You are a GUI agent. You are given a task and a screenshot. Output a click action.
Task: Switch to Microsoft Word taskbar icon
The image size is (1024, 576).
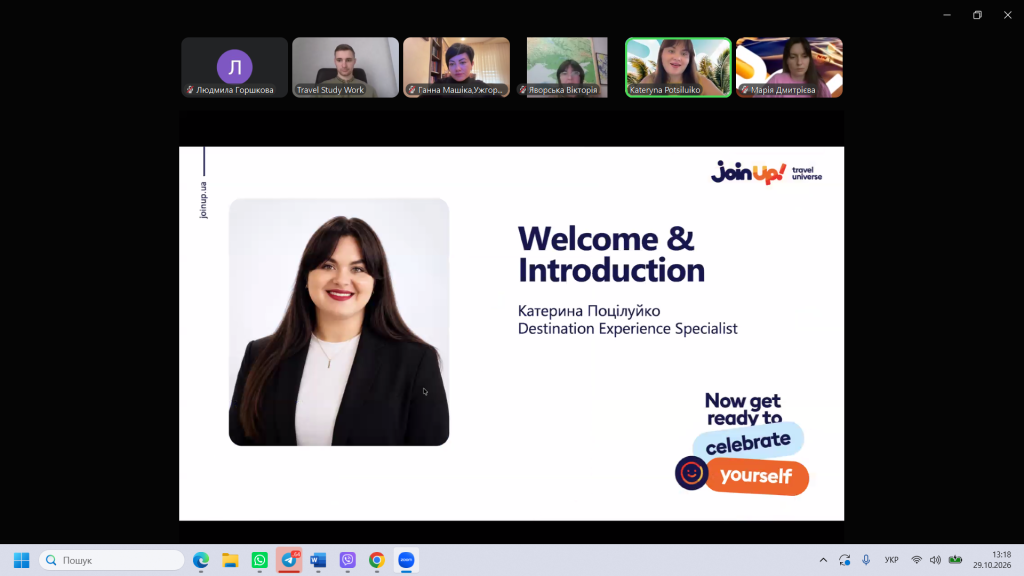[x=318, y=560]
